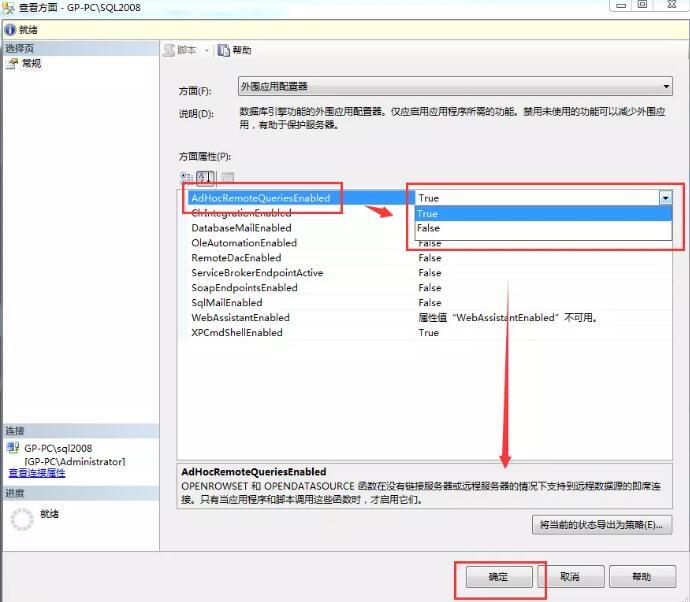
Task: Click the False value of SqlMailEnabled
Action: point(429,303)
